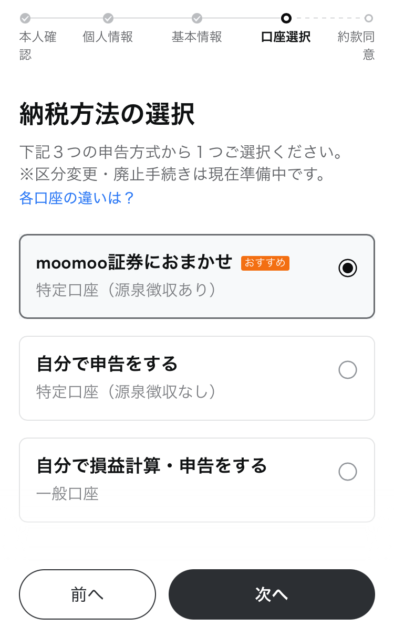Click the 約款同意 step label
The width and height of the screenshot is (394, 628).
(356, 45)
